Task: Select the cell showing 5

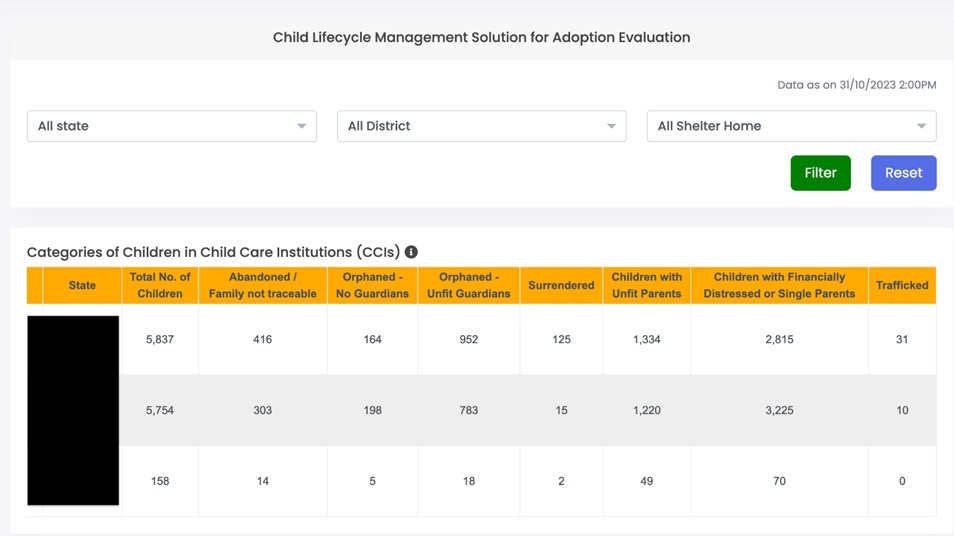Action: point(372,481)
